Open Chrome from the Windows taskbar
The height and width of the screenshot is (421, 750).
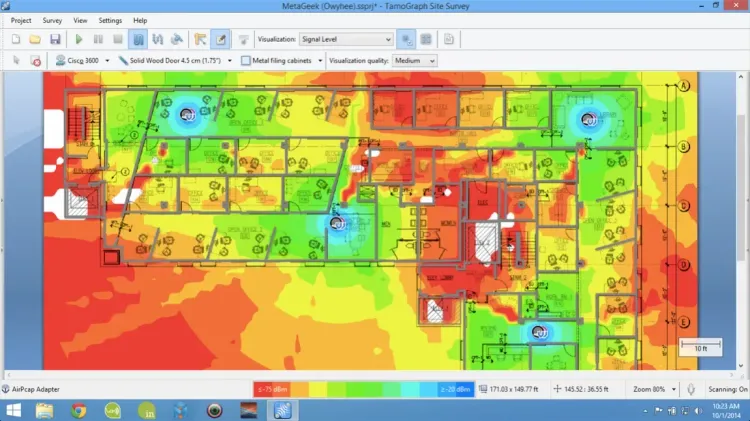[x=79, y=409]
